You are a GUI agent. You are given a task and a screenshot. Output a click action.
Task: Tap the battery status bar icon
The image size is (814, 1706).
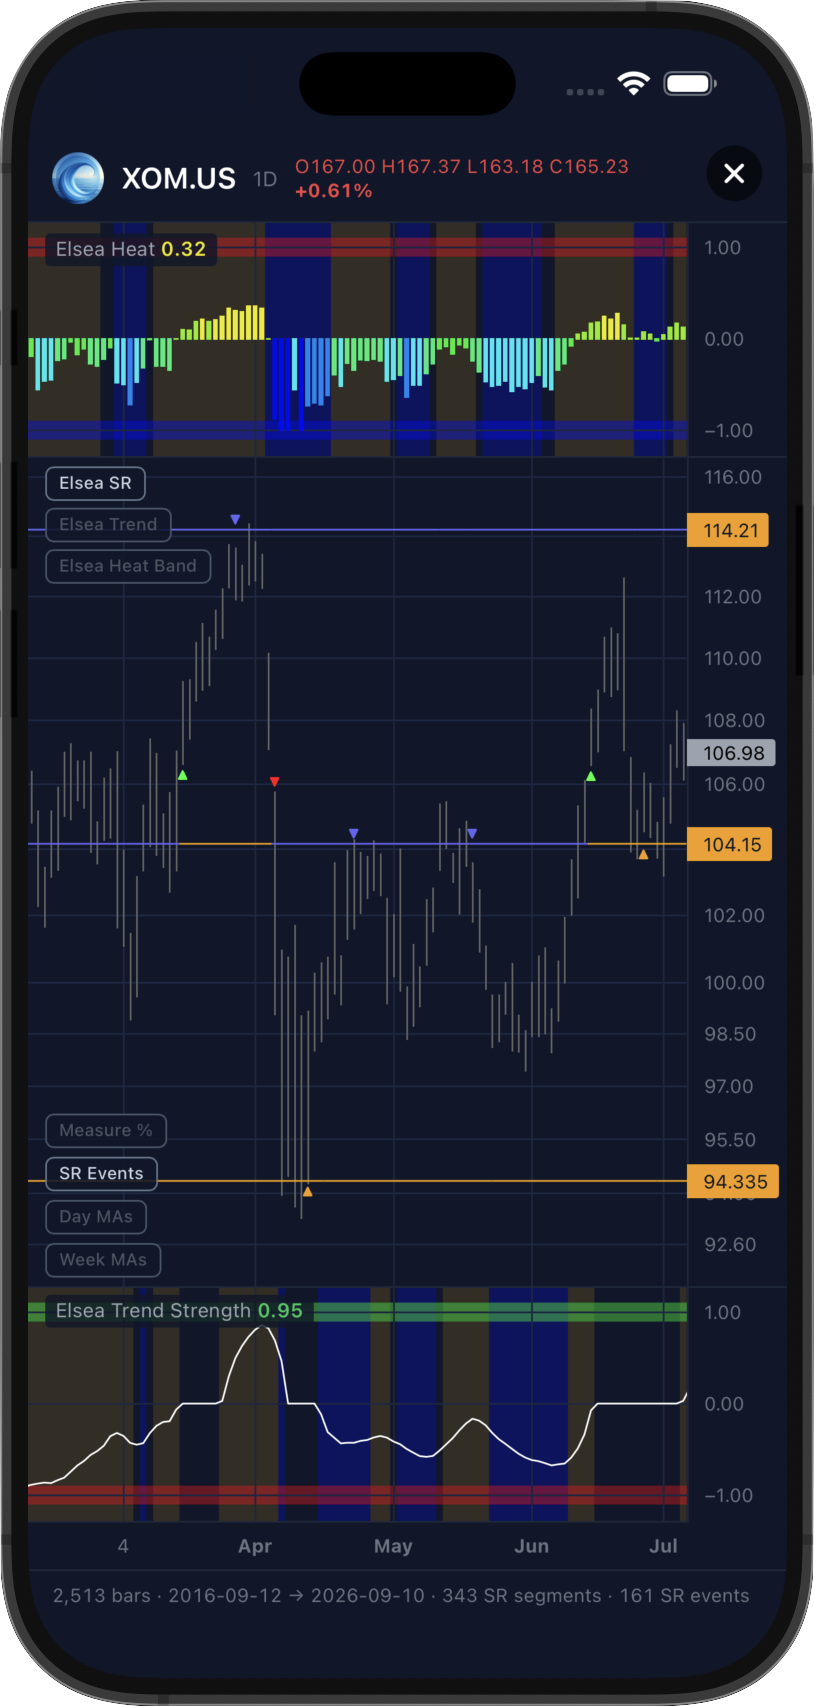690,84
